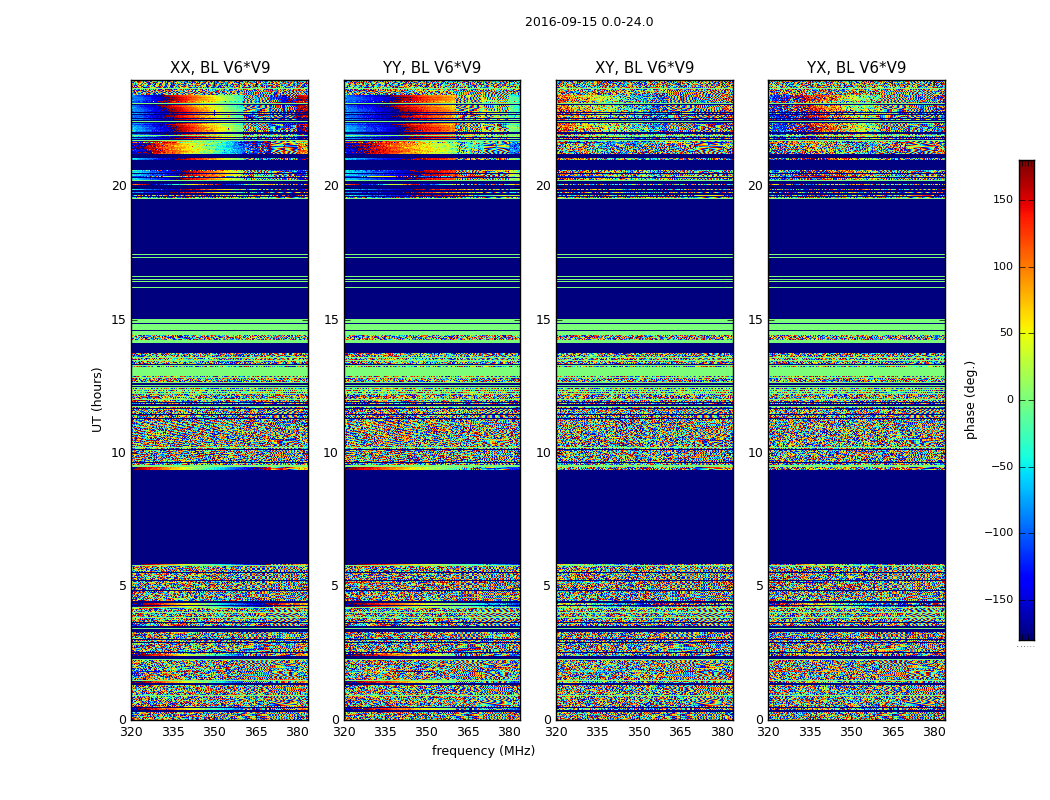Click the "20" UT tick of YY plot
Image resolution: width=1050 pixels, height=800 pixels.
pyautogui.click(x=331, y=186)
